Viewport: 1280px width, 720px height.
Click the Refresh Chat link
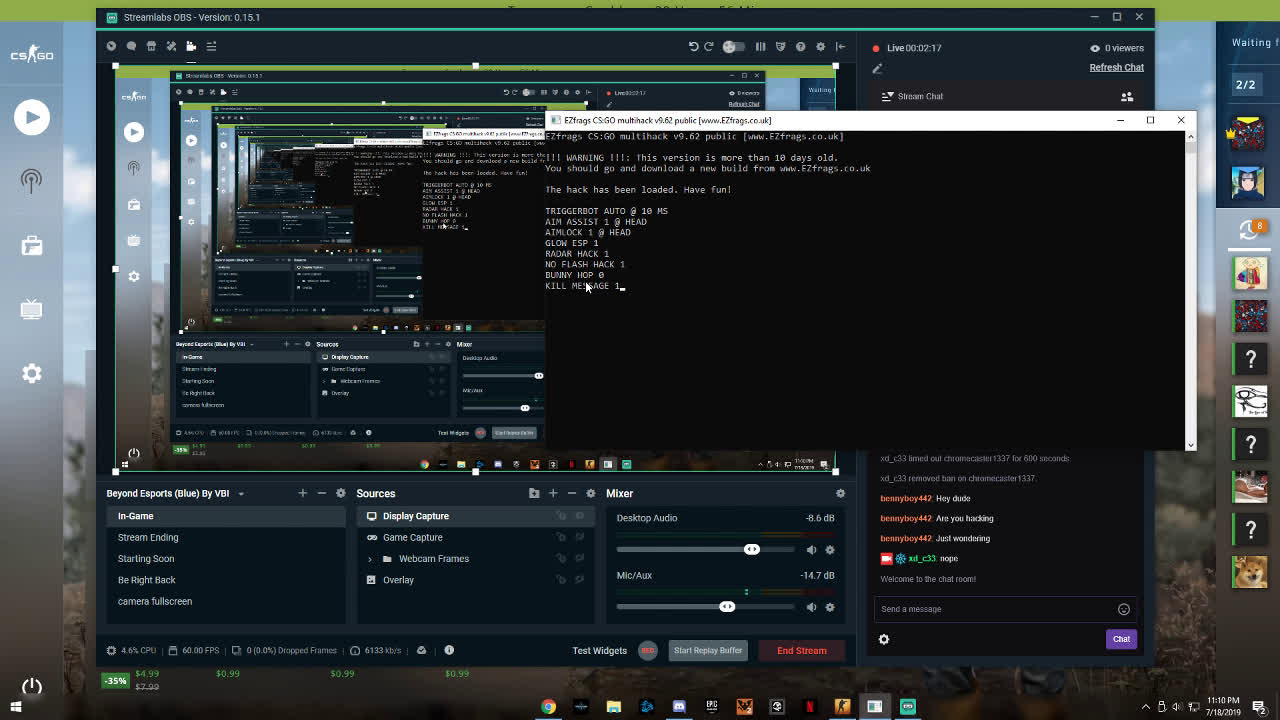click(1116, 67)
